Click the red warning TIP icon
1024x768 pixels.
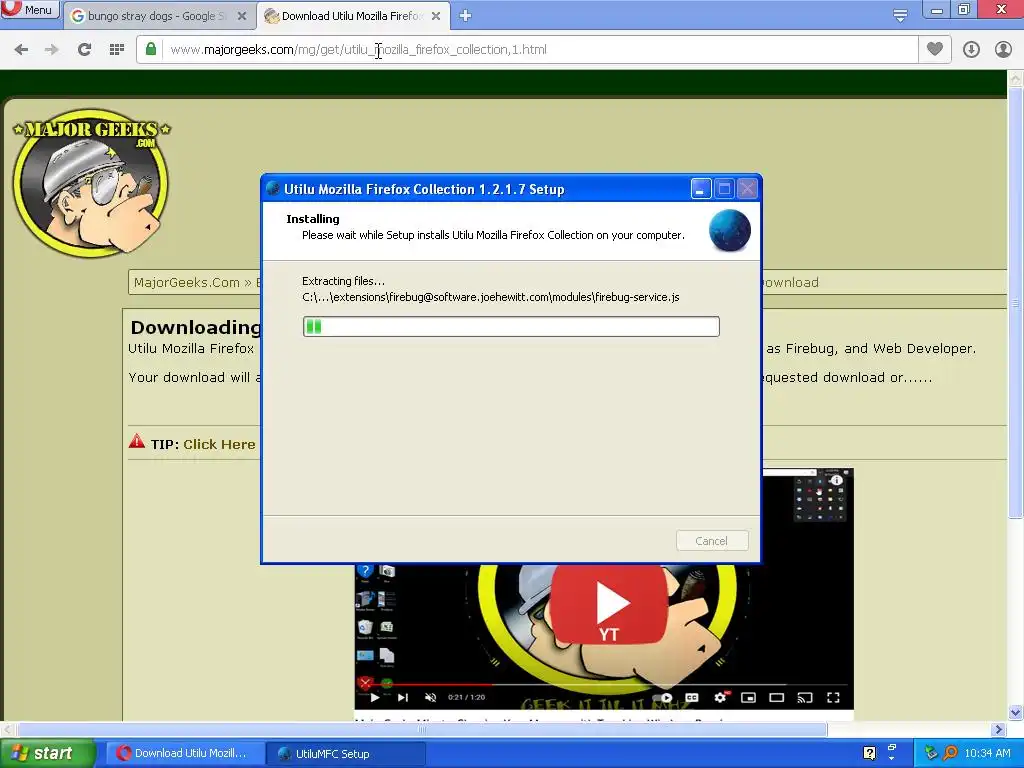pyautogui.click(x=136, y=441)
